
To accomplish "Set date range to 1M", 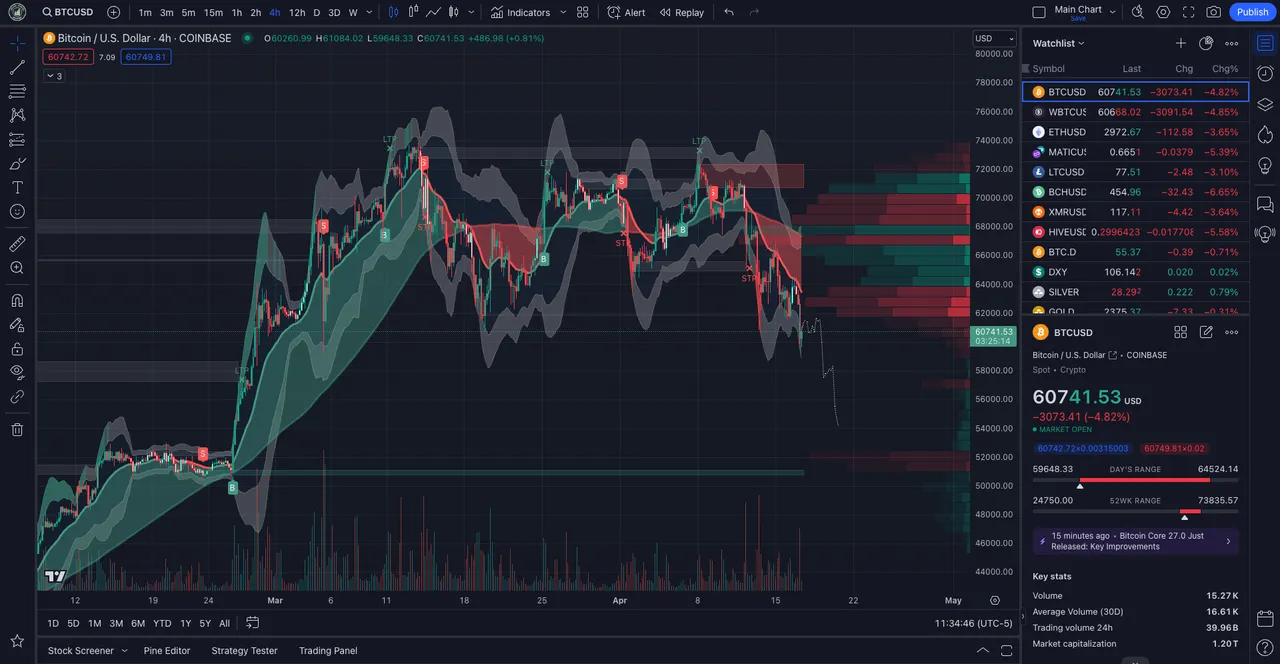I will tap(94, 623).
